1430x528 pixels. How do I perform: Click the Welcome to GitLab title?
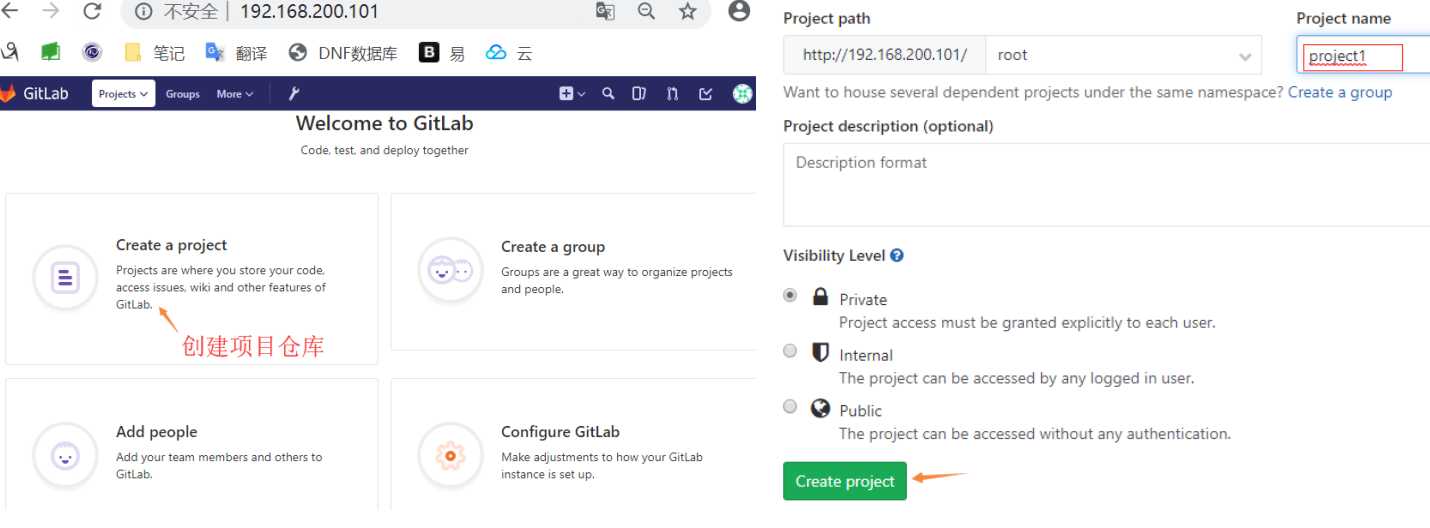coord(385,124)
